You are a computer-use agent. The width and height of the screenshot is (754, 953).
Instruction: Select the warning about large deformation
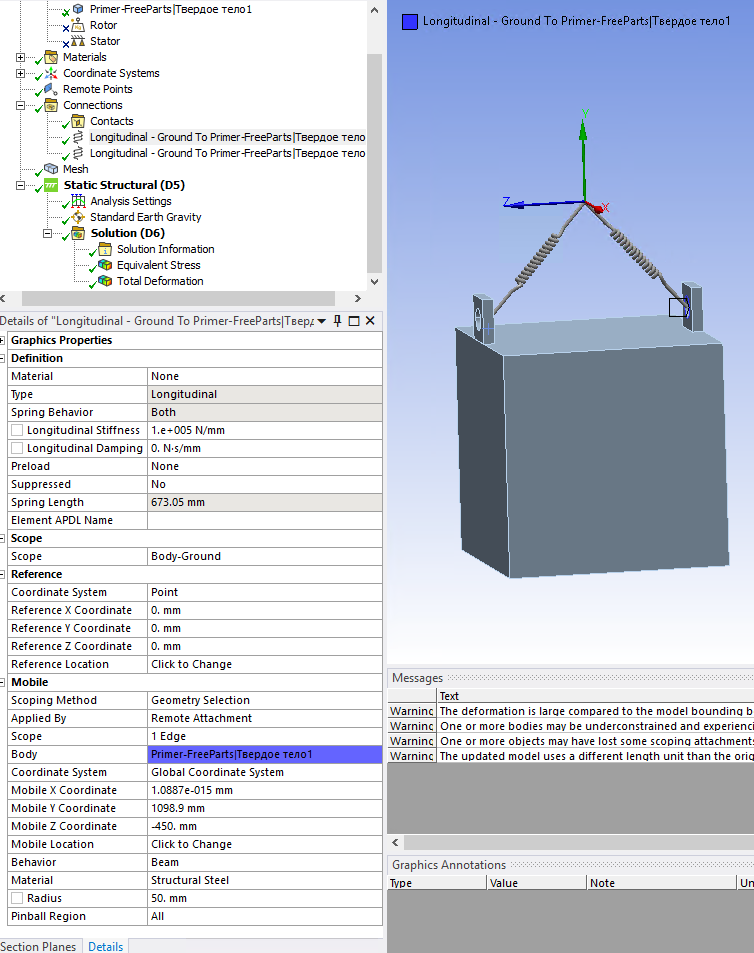point(571,711)
